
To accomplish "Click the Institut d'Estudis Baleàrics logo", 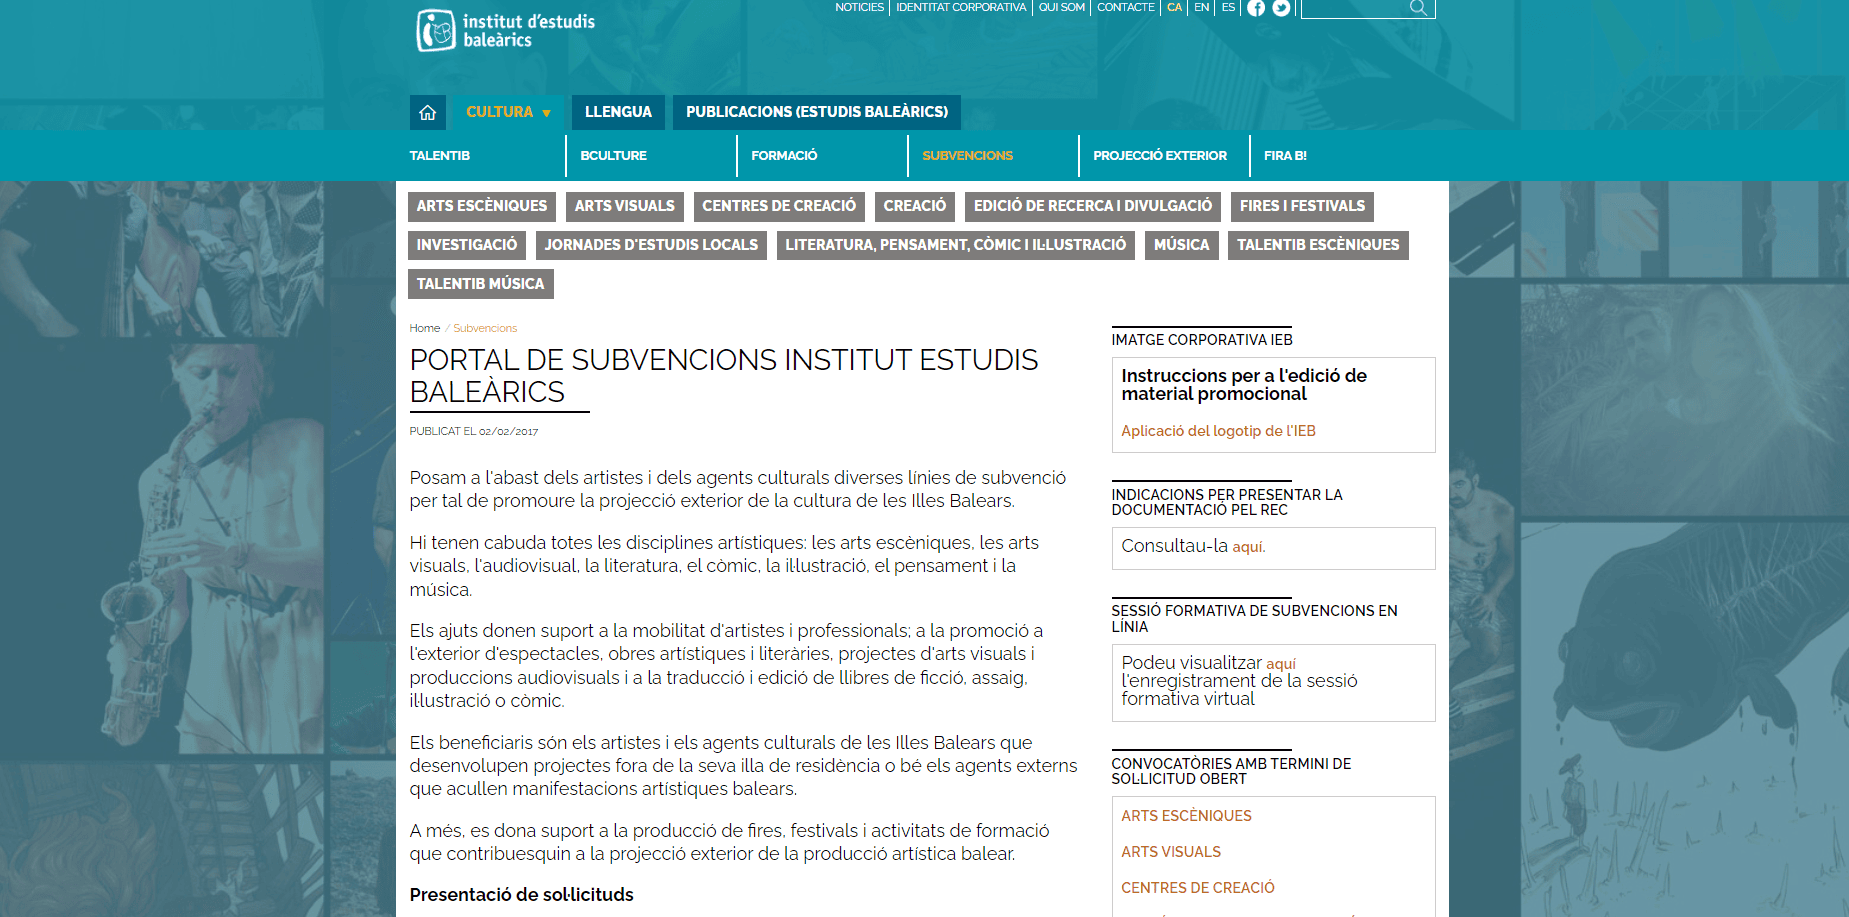I will [x=505, y=30].
